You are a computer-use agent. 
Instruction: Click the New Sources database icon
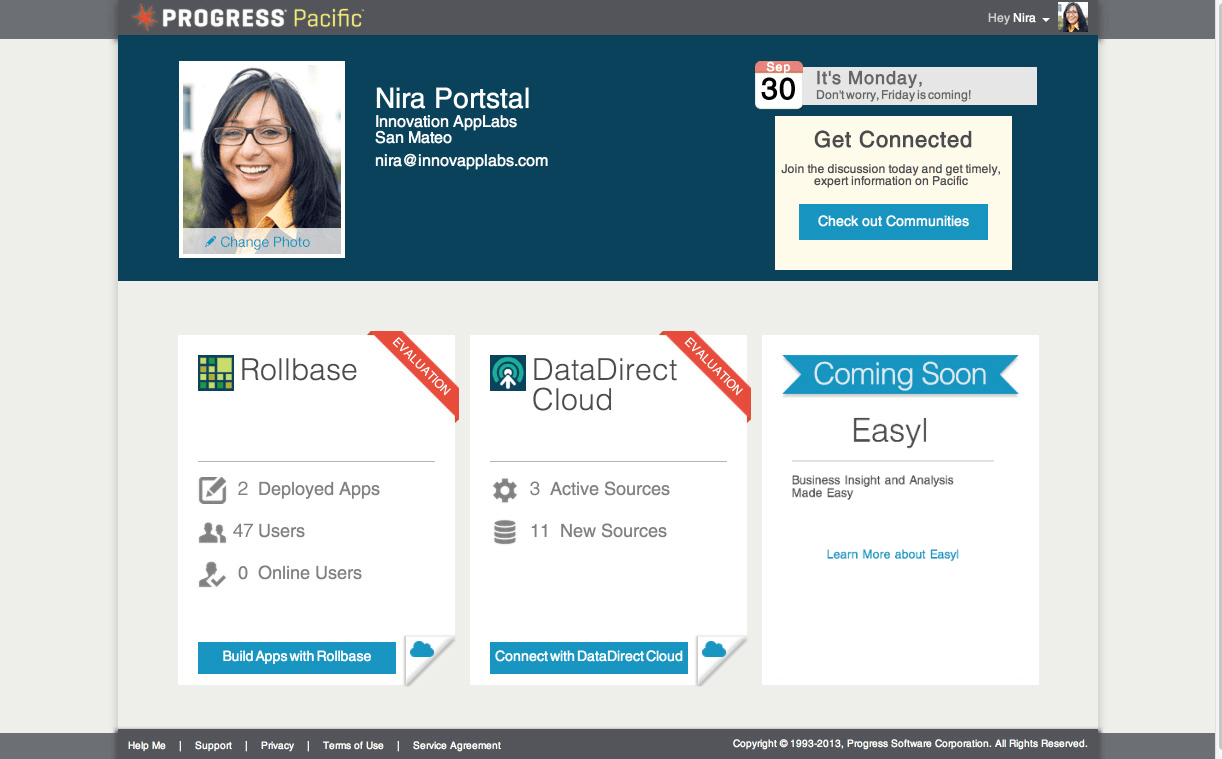pos(505,532)
